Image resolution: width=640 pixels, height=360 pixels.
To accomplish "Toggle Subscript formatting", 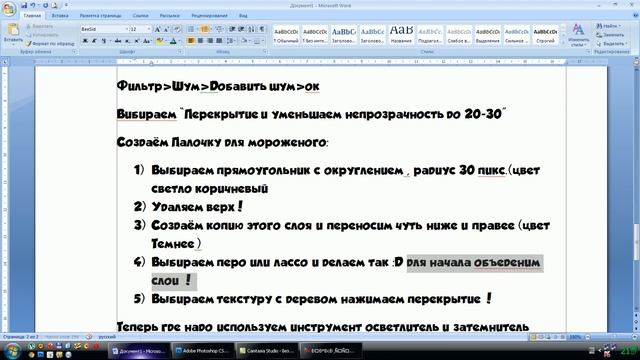I will pos(127,41).
